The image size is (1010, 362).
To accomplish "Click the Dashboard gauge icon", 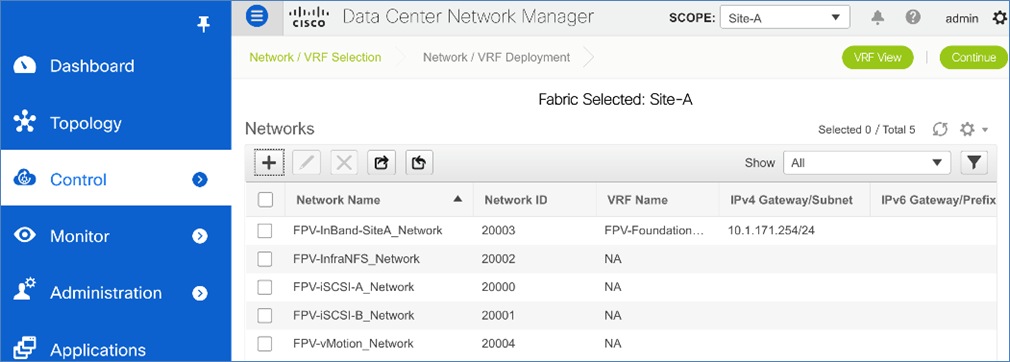I will [x=24, y=65].
